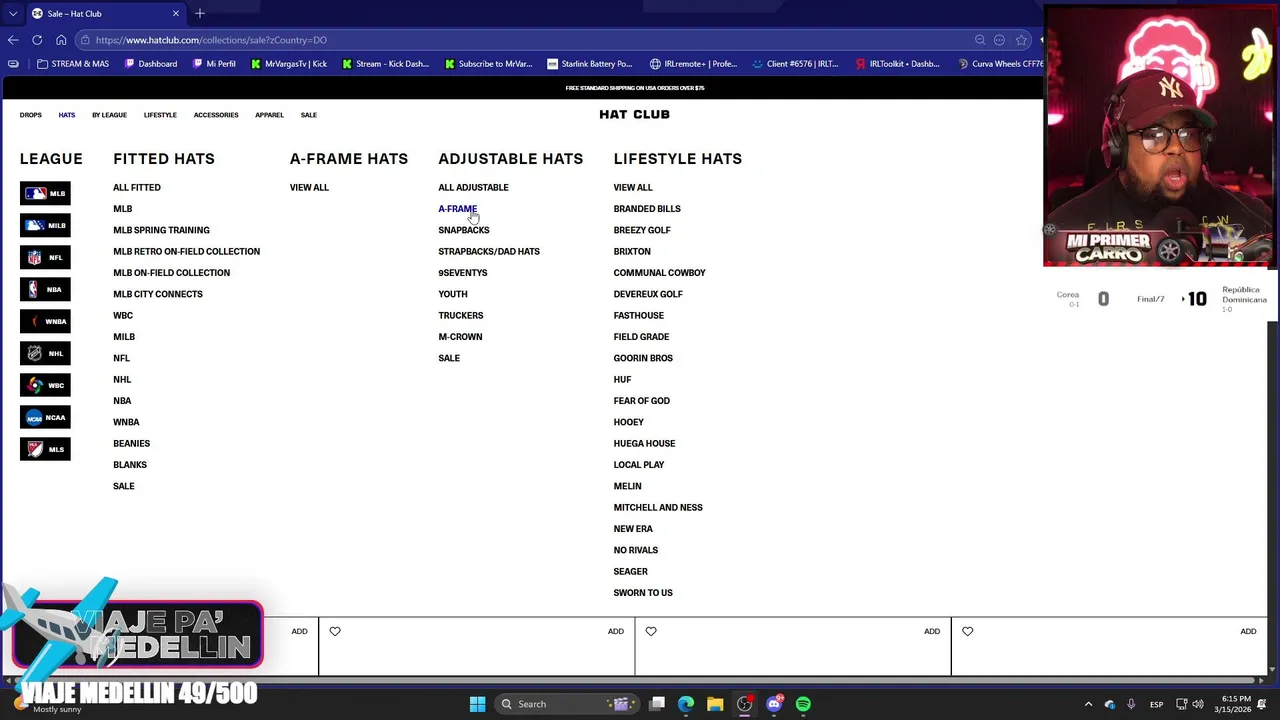Open the Starlink Battery bookmark
The image size is (1280, 720).
(x=590, y=64)
